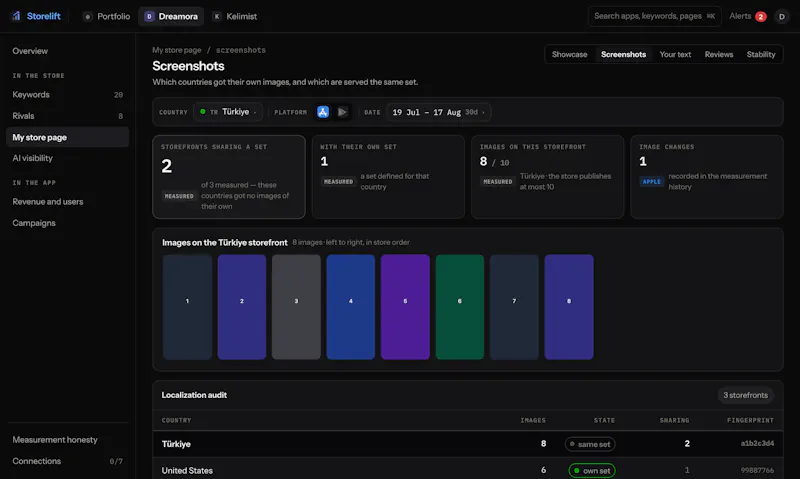The width and height of the screenshot is (800, 479).
Task: Open screenshot thumbnail 2
Action: click(242, 307)
